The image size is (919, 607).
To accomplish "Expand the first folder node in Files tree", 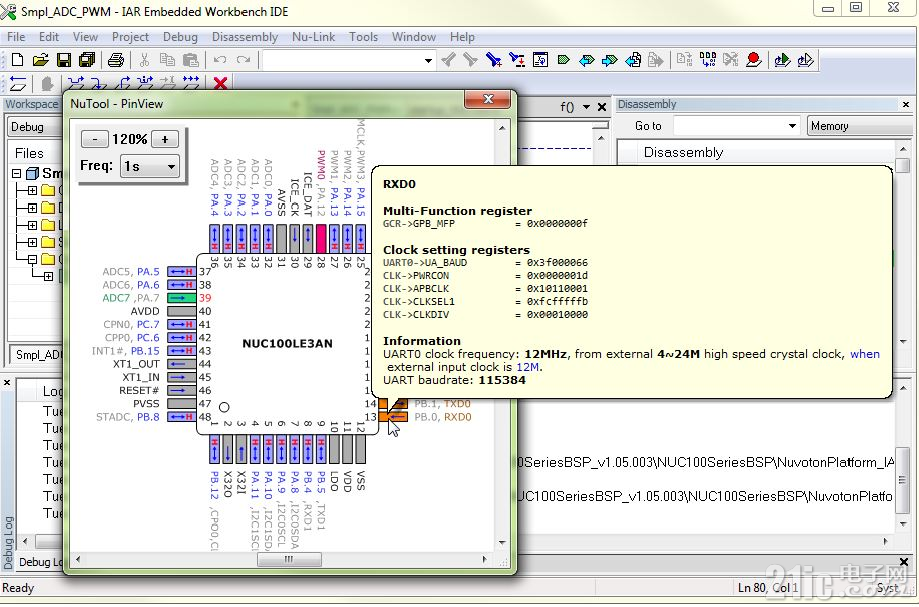I will pos(32,190).
